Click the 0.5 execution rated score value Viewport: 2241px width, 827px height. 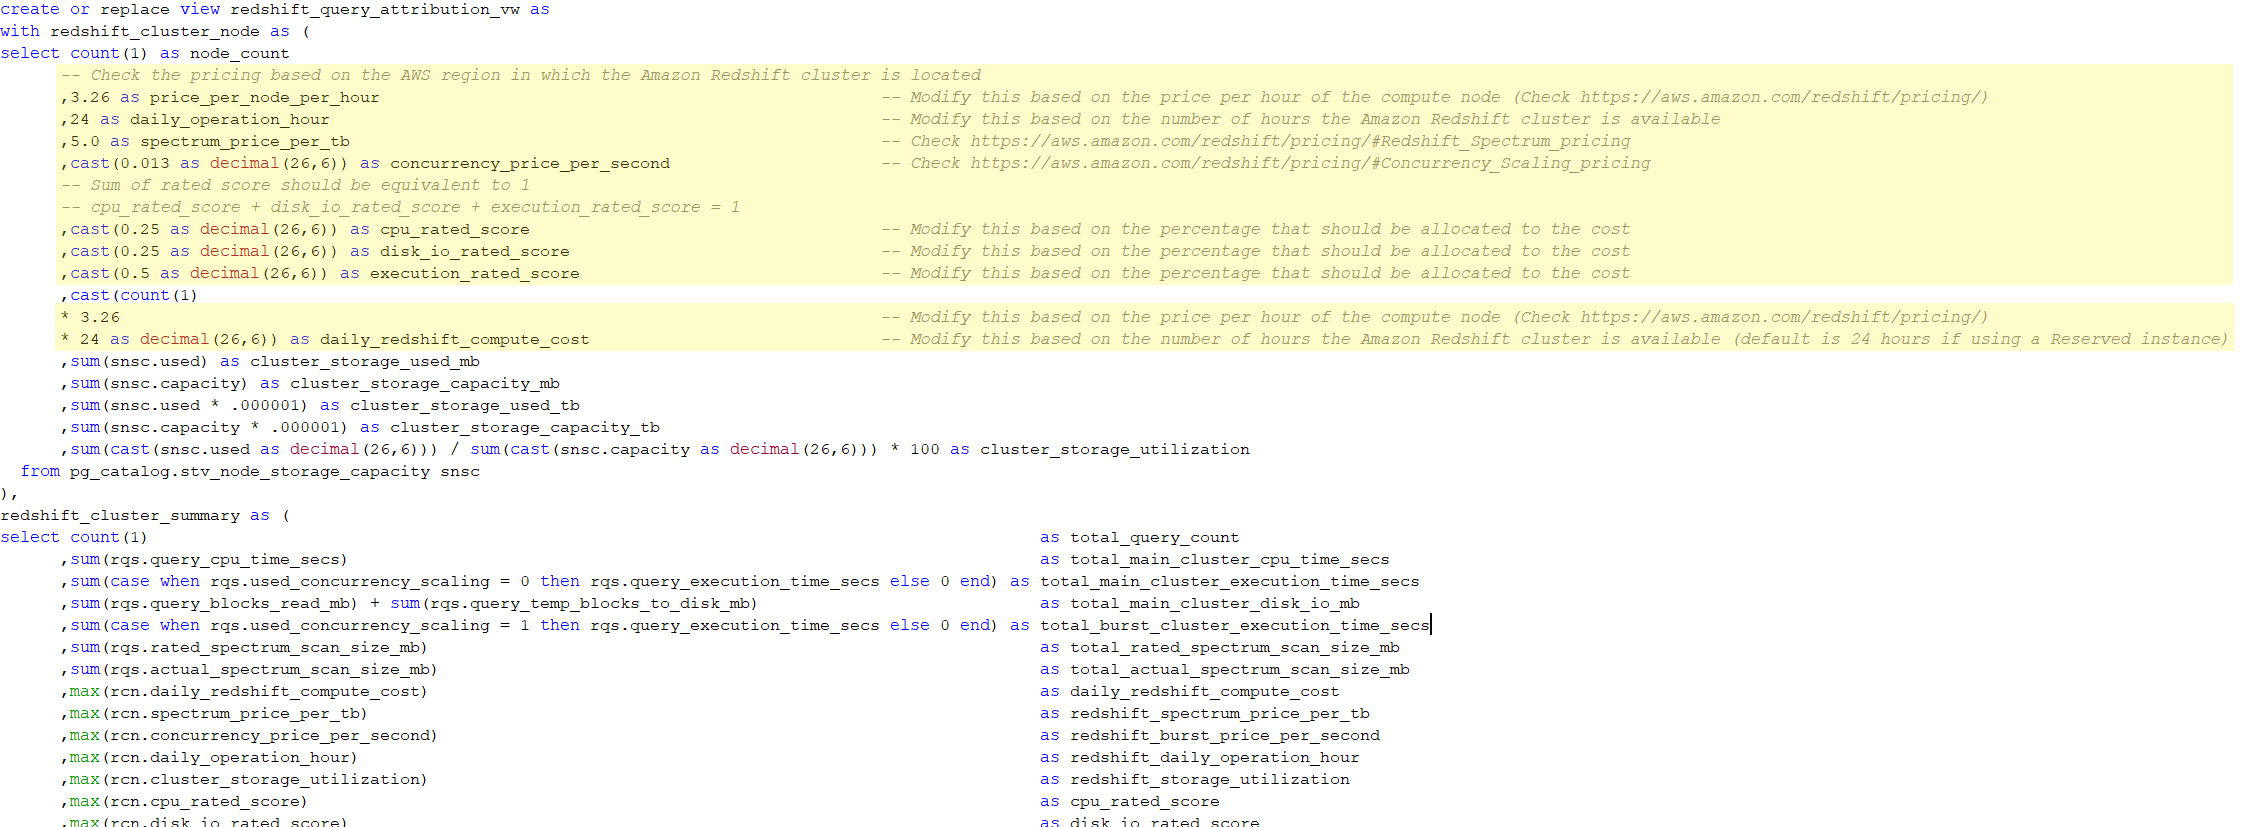(135, 273)
